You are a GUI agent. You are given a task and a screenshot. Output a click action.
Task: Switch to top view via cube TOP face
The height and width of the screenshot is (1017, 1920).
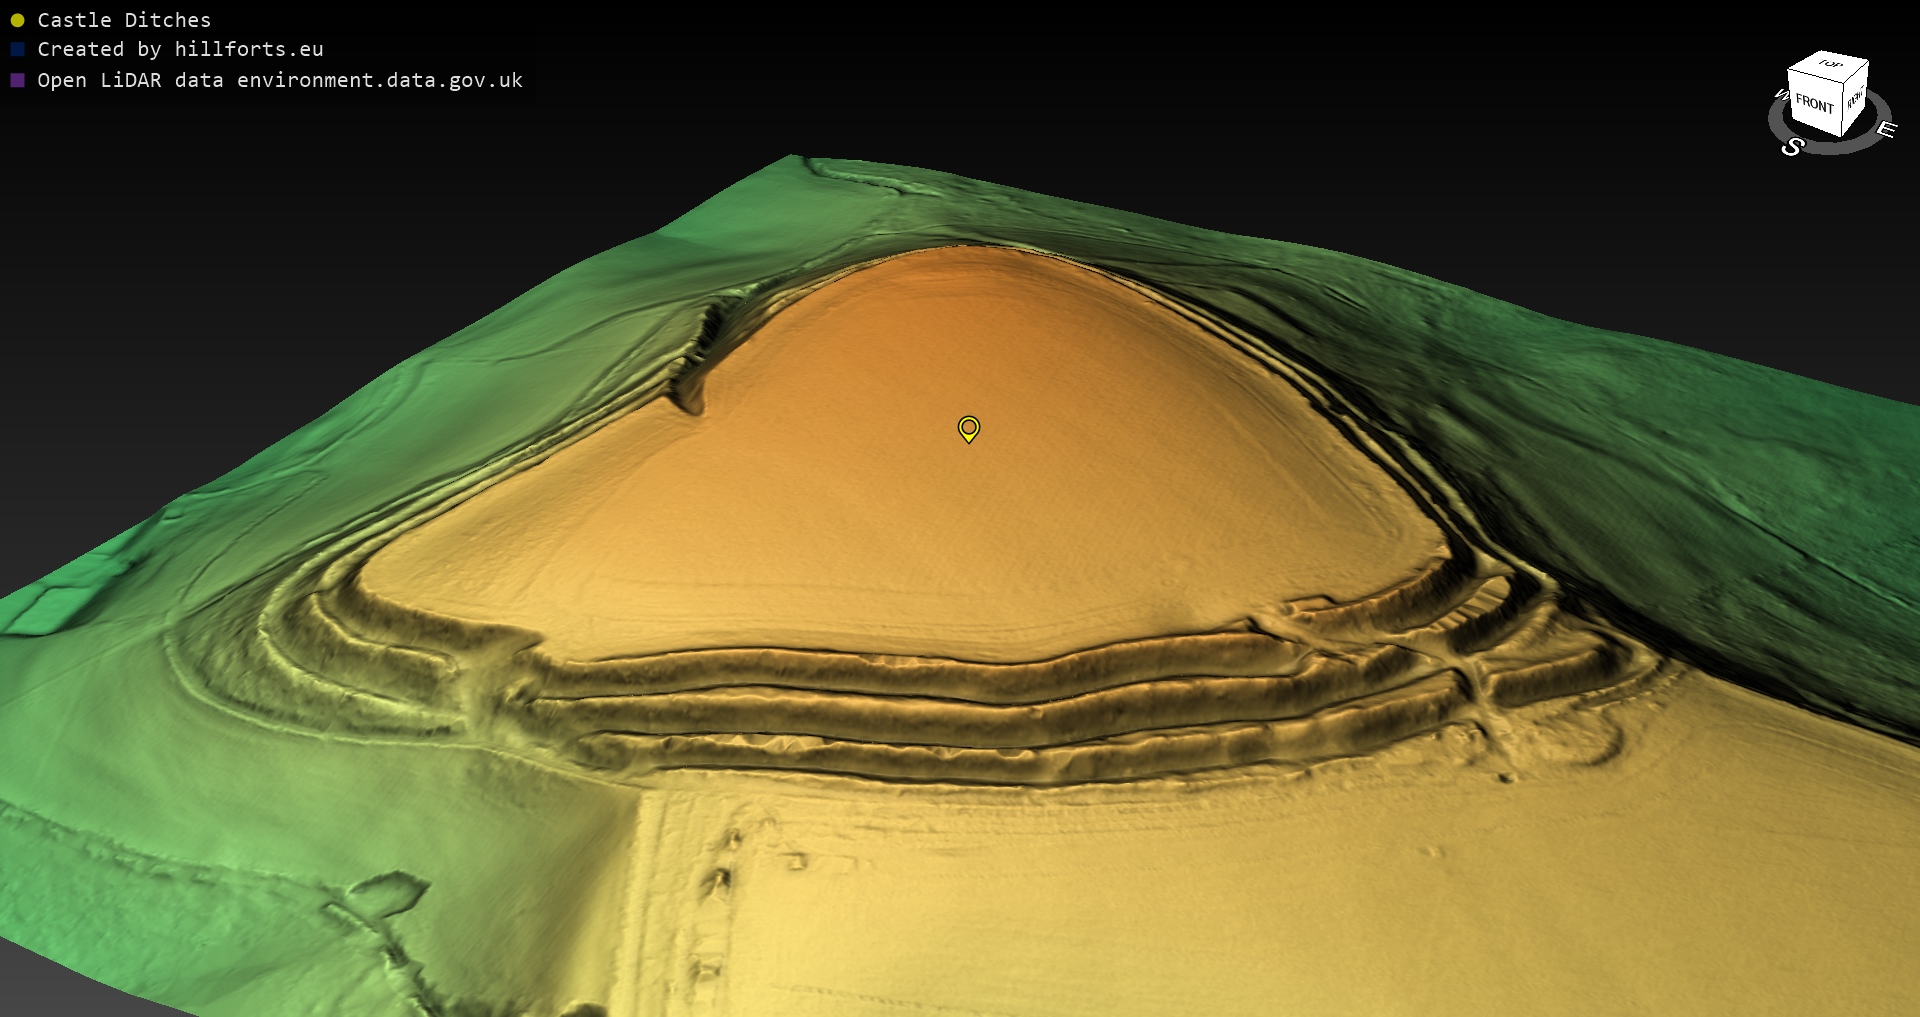1830,65
